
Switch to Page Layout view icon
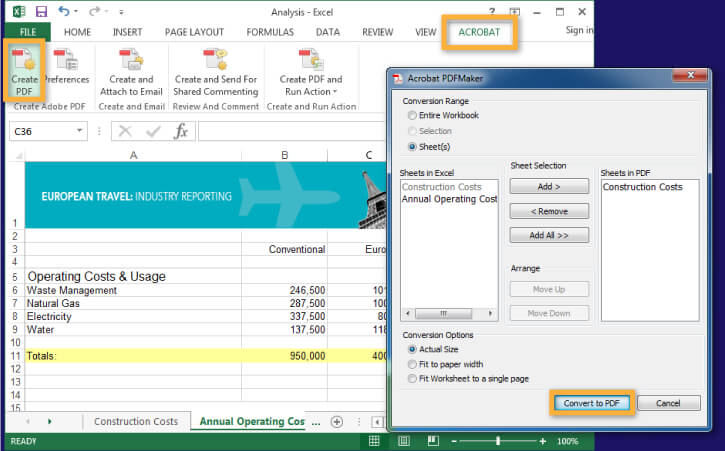[404, 441]
